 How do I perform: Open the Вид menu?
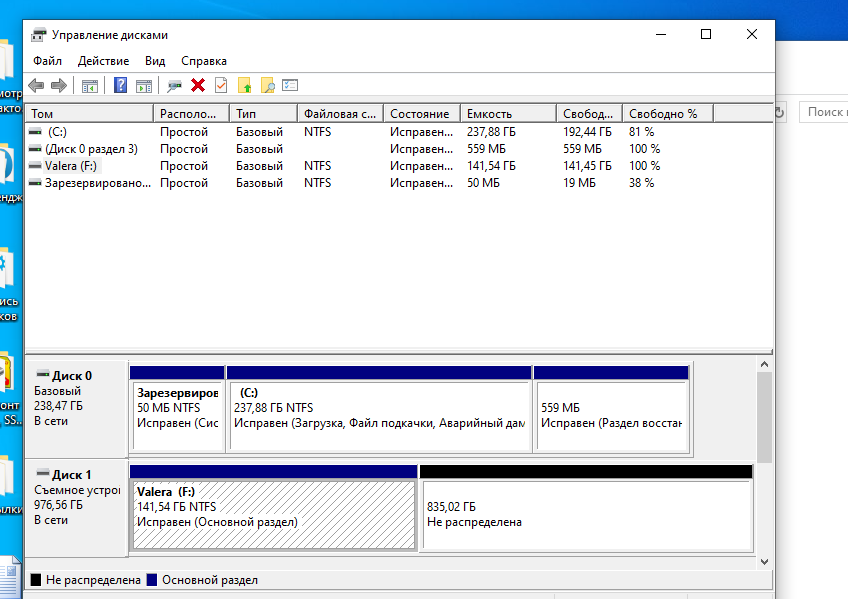tap(155, 61)
